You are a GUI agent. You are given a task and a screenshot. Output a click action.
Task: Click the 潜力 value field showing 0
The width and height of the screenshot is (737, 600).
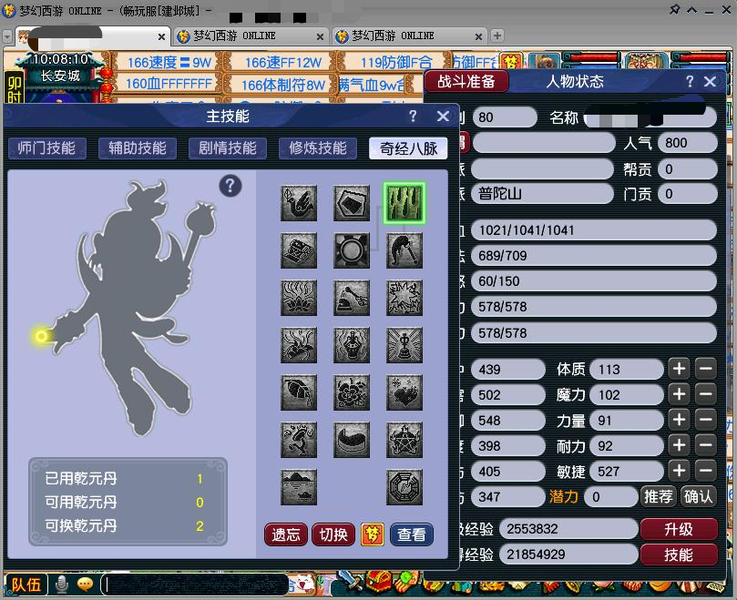coord(611,497)
